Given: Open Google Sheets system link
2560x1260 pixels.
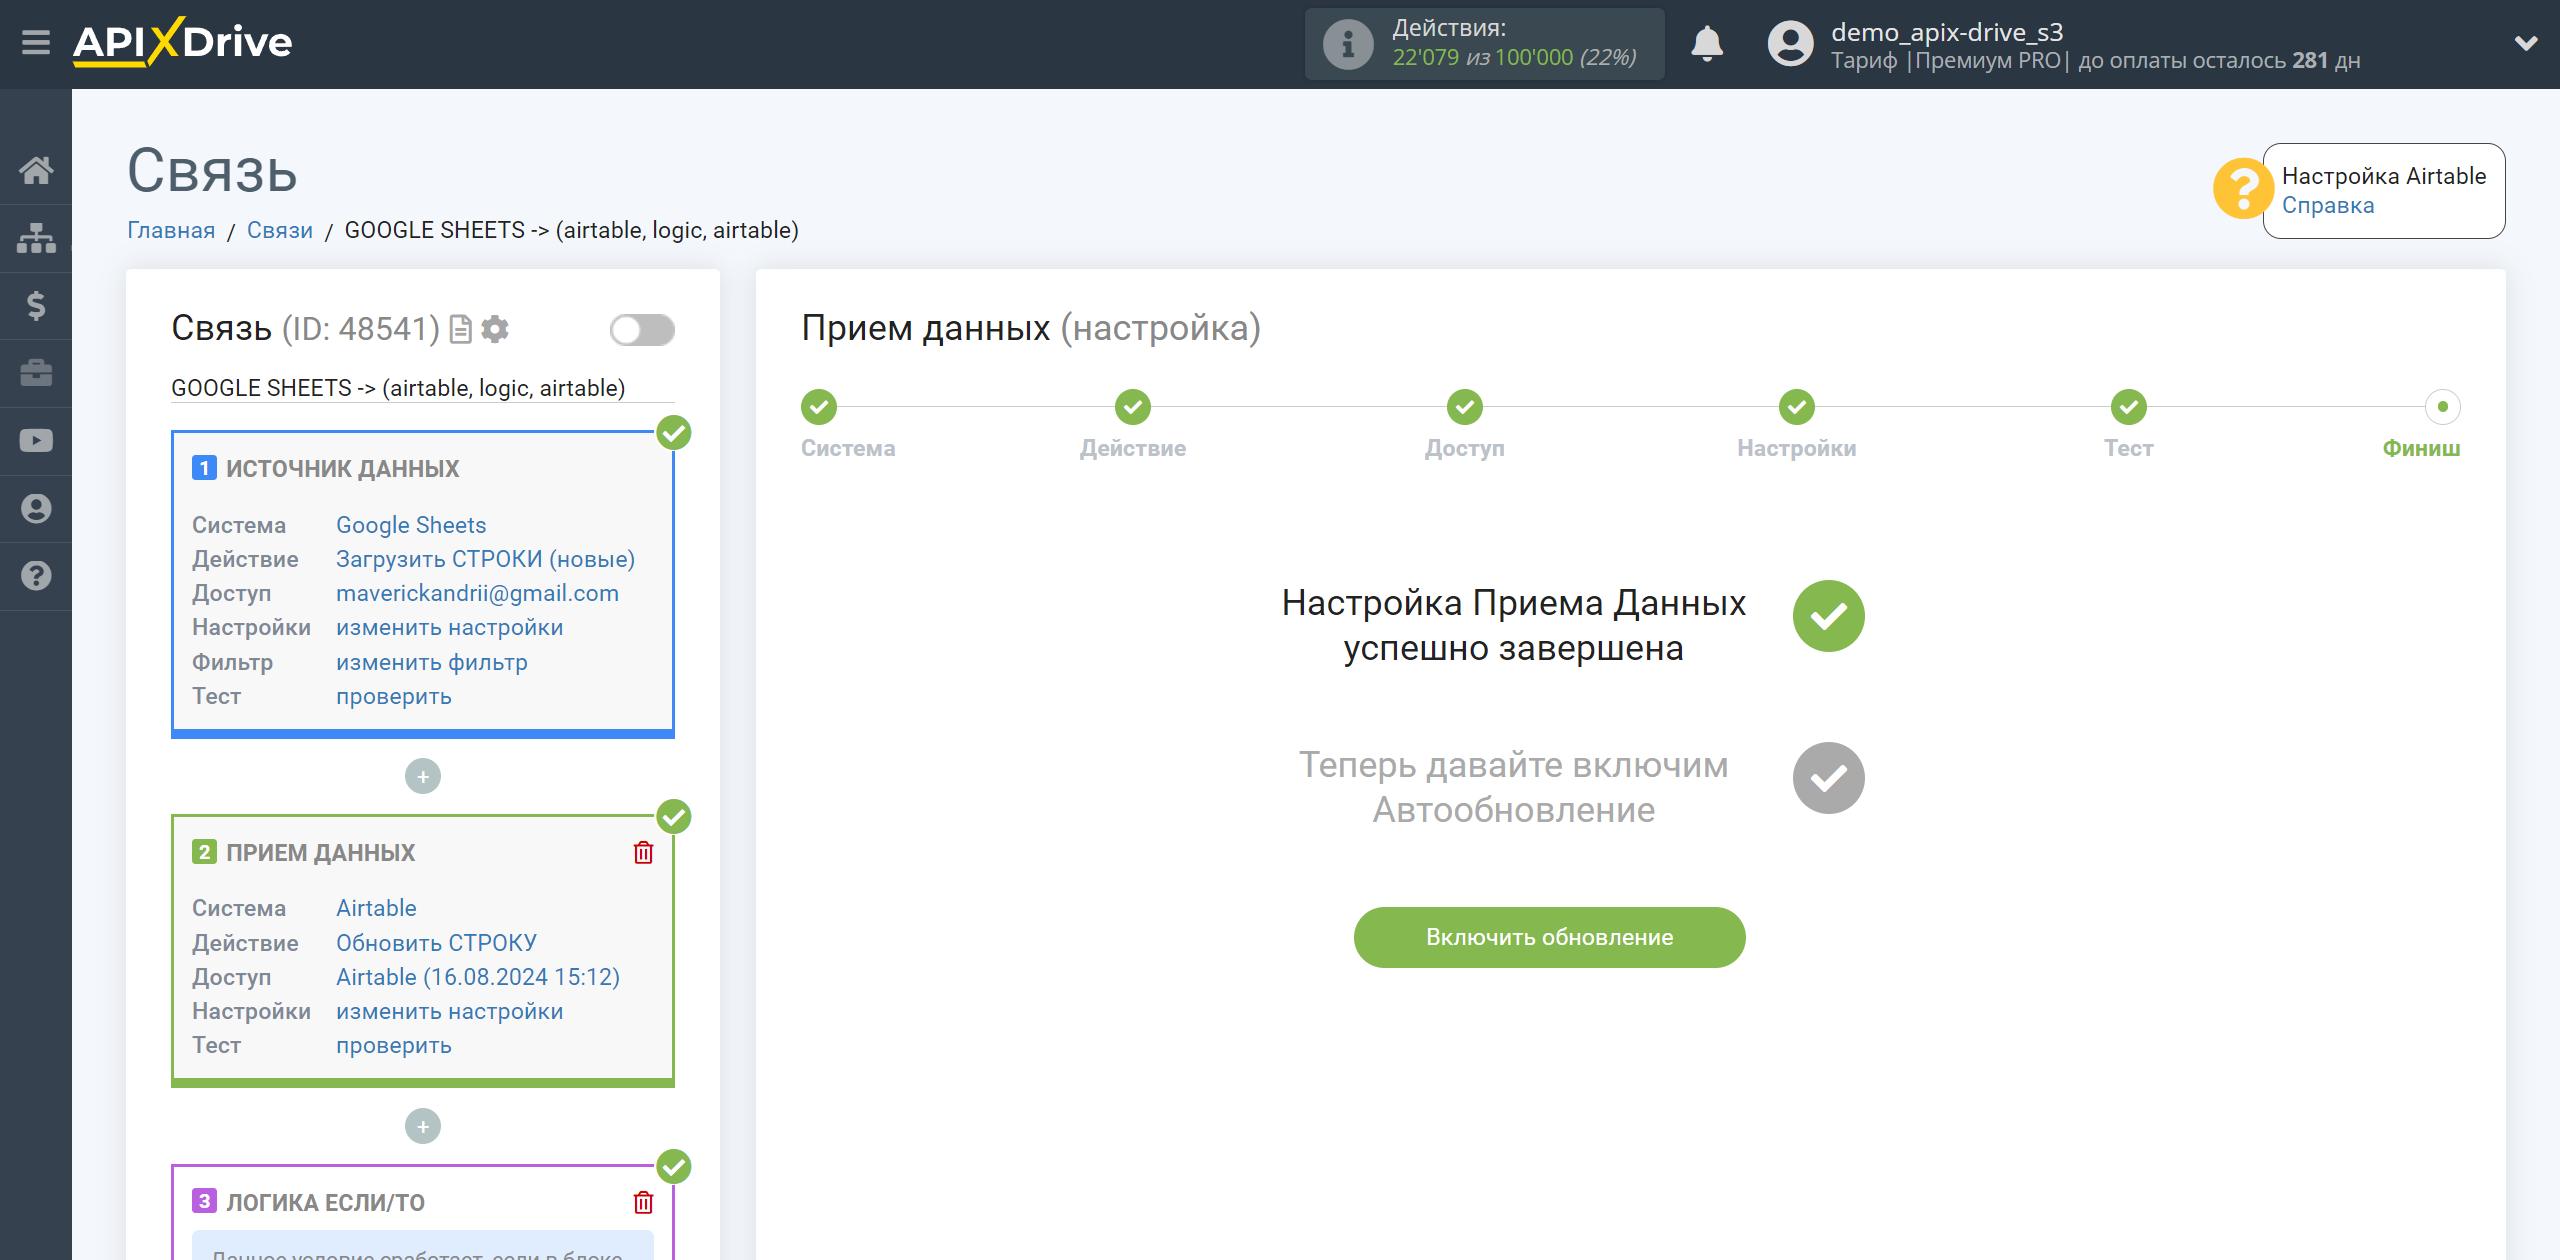Looking at the screenshot, I should pos(411,525).
